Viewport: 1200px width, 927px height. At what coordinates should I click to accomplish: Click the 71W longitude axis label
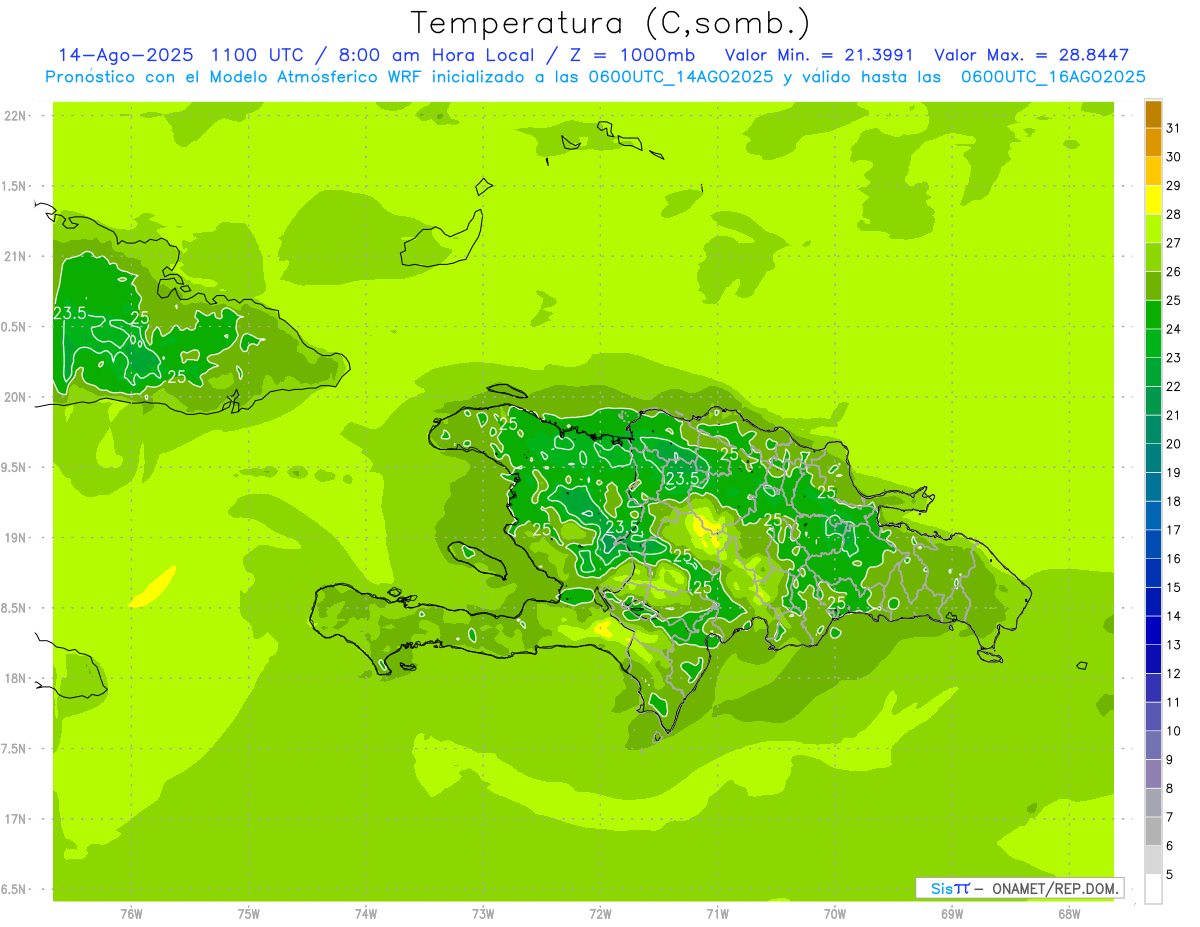[717, 914]
